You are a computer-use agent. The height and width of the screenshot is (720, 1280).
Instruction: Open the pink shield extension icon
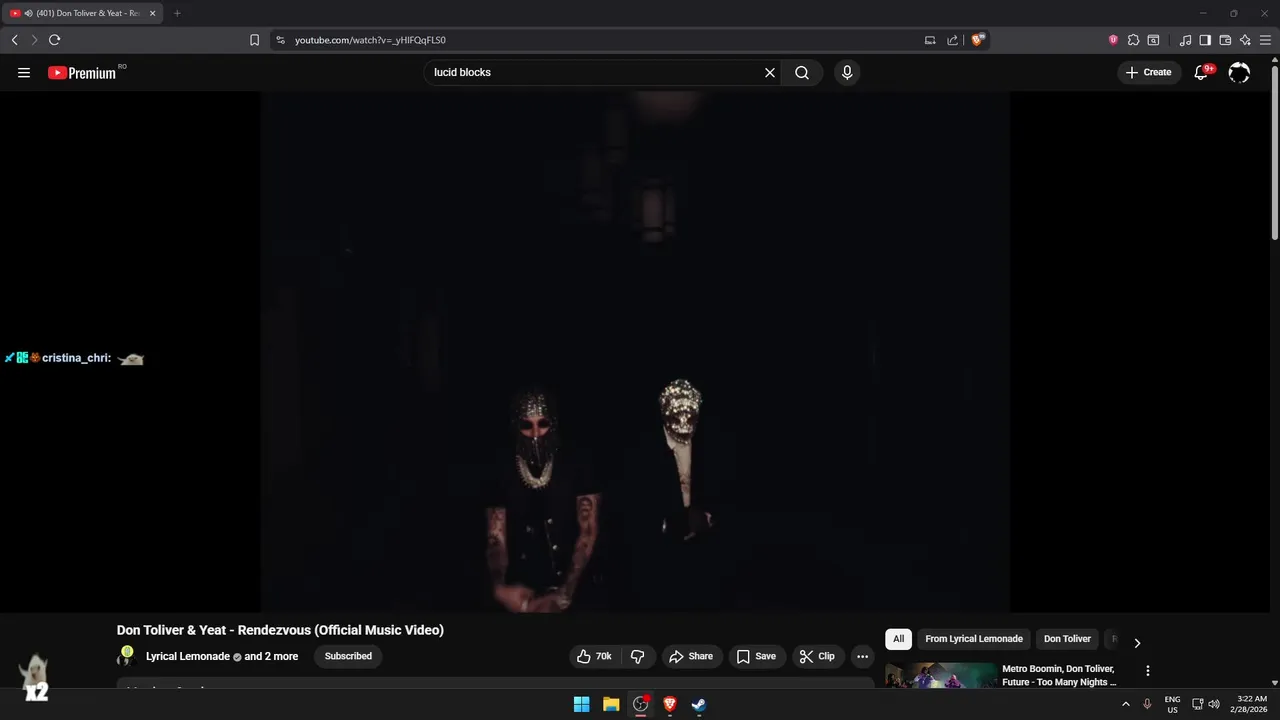(x=1113, y=40)
